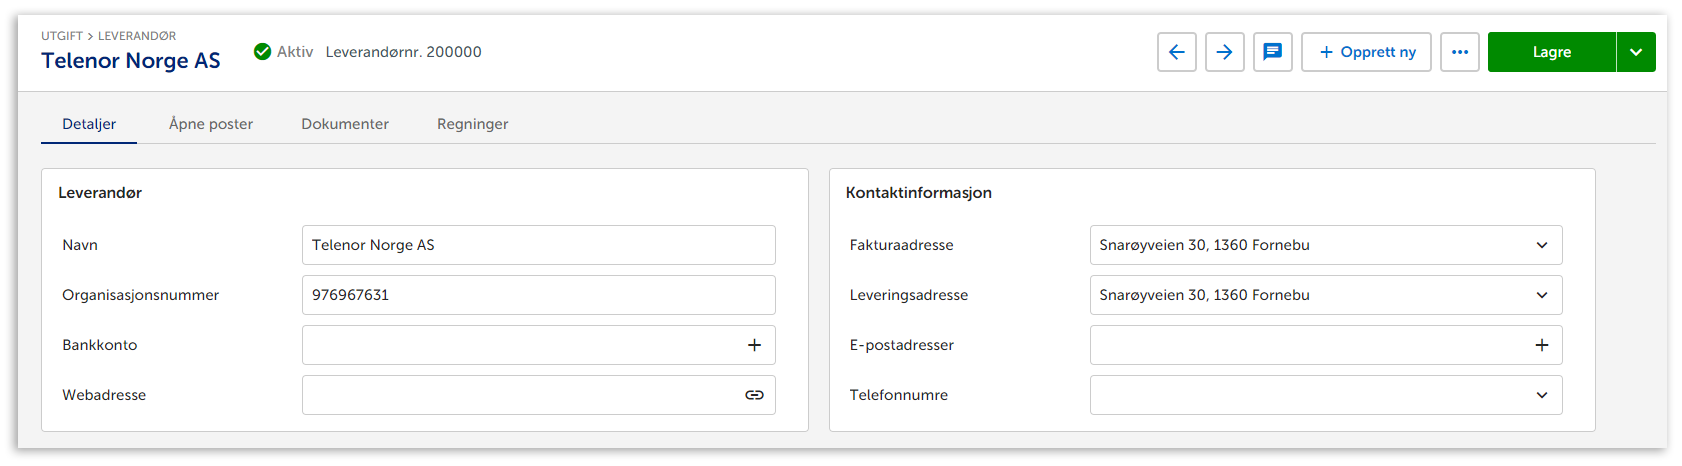This screenshot has width=1682, height=466.
Task: Expand the Leveringsadresse dropdown
Action: pyautogui.click(x=1541, y=295)
